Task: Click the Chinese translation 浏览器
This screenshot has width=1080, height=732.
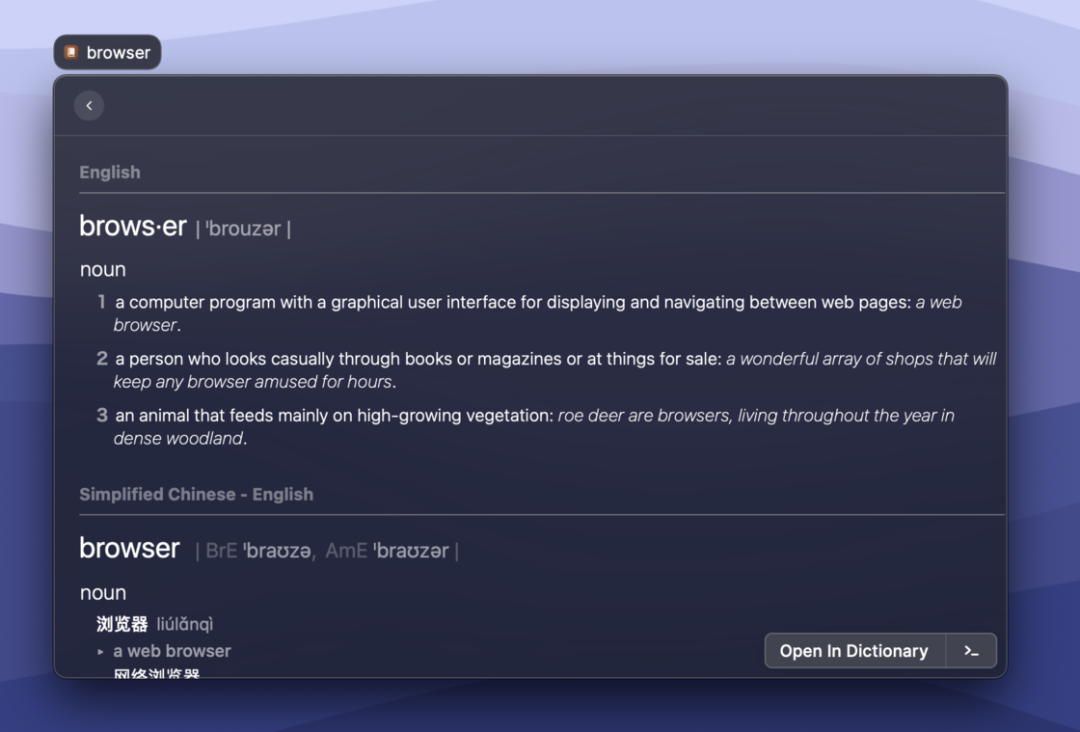Action: point(122,625)
